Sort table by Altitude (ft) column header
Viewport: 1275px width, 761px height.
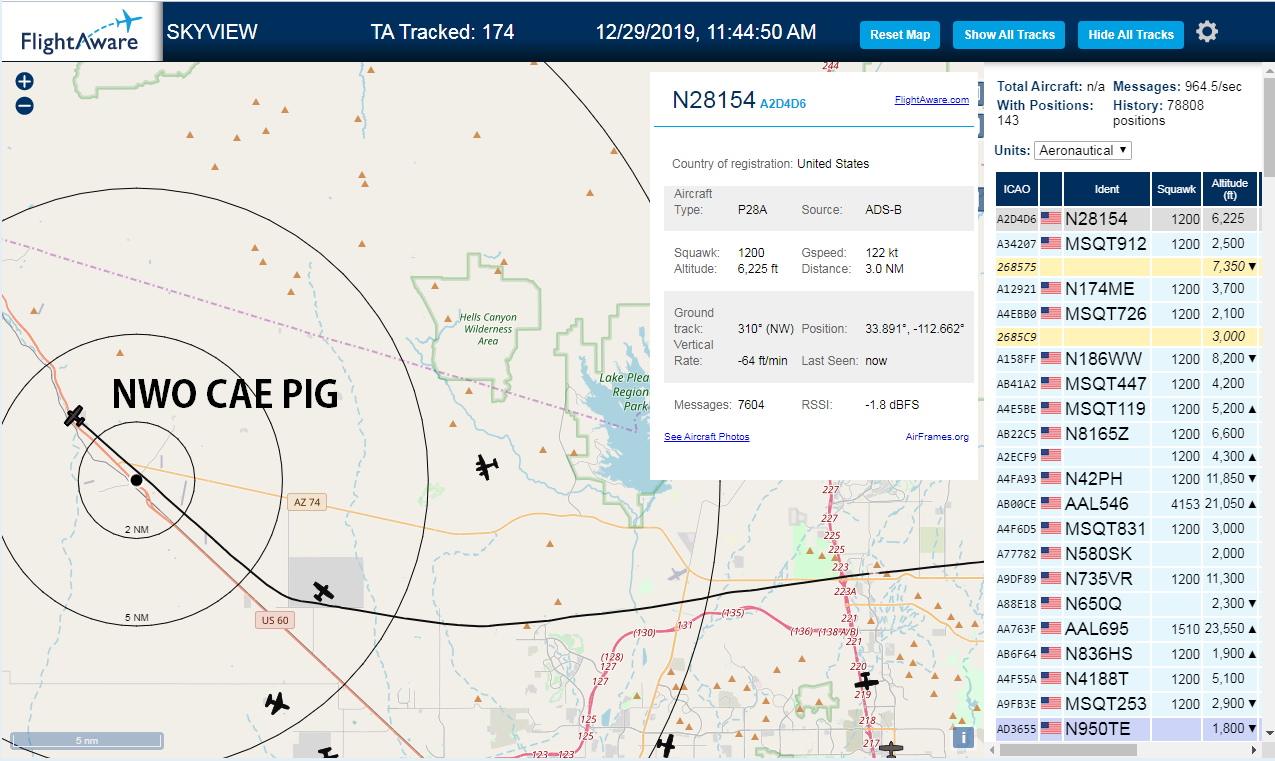tap(1230, 189)
